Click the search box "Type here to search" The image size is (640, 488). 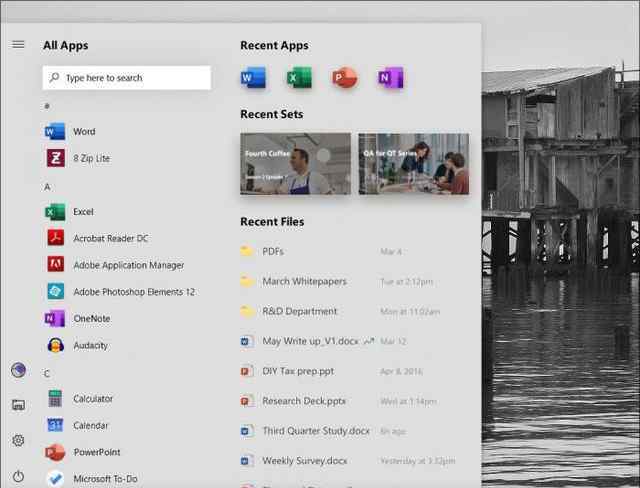tap(127, 78)
